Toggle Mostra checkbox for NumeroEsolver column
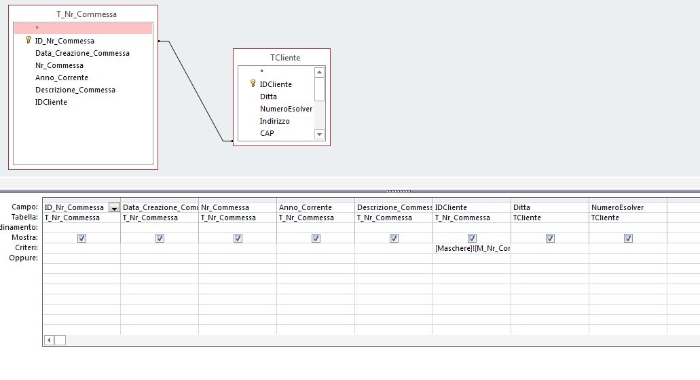Image resolution: width=700 pixels, height=380 pixels. pos(628,238)
